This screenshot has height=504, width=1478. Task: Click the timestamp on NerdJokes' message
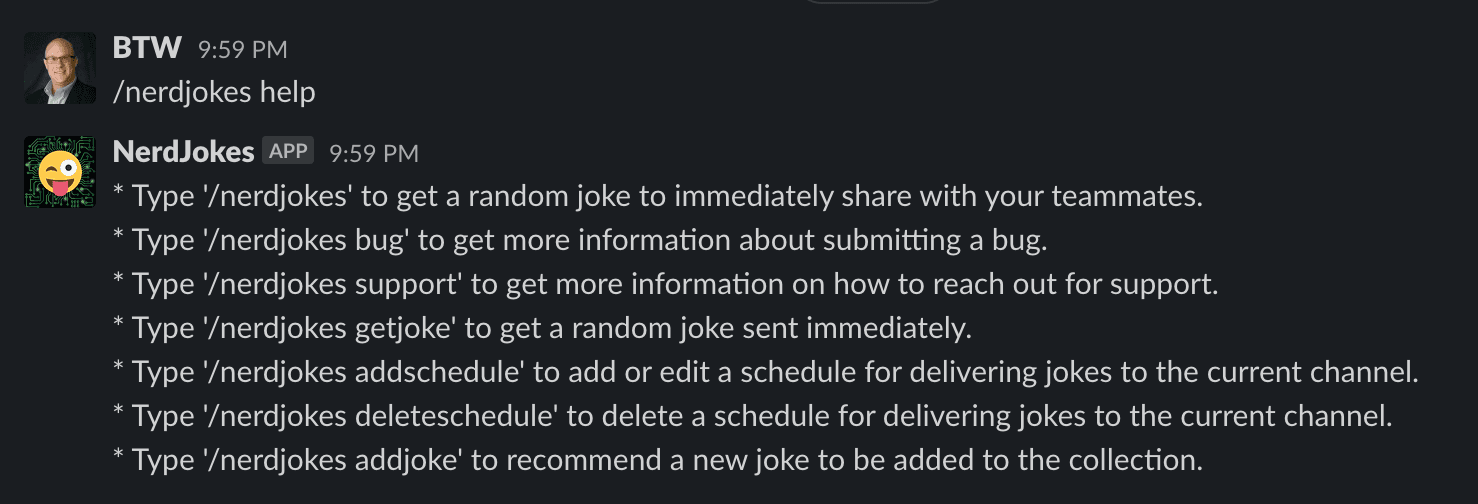pyautogui.click(x=374, y=153)
